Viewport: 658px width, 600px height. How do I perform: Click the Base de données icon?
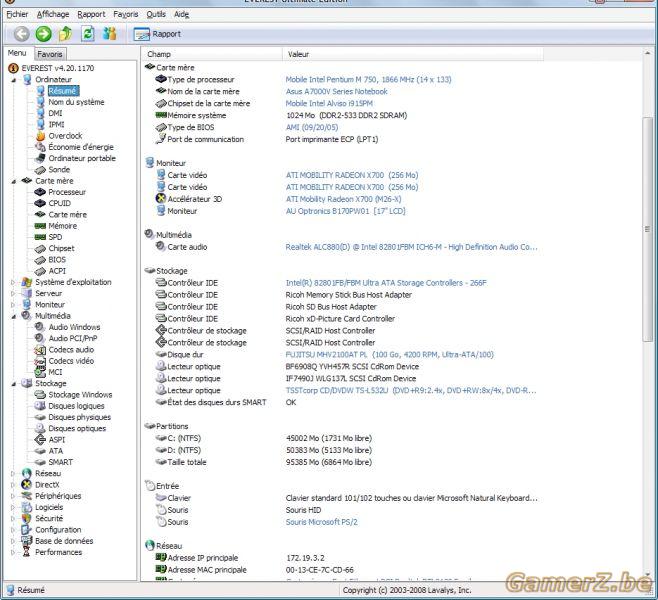pos(26,541)
